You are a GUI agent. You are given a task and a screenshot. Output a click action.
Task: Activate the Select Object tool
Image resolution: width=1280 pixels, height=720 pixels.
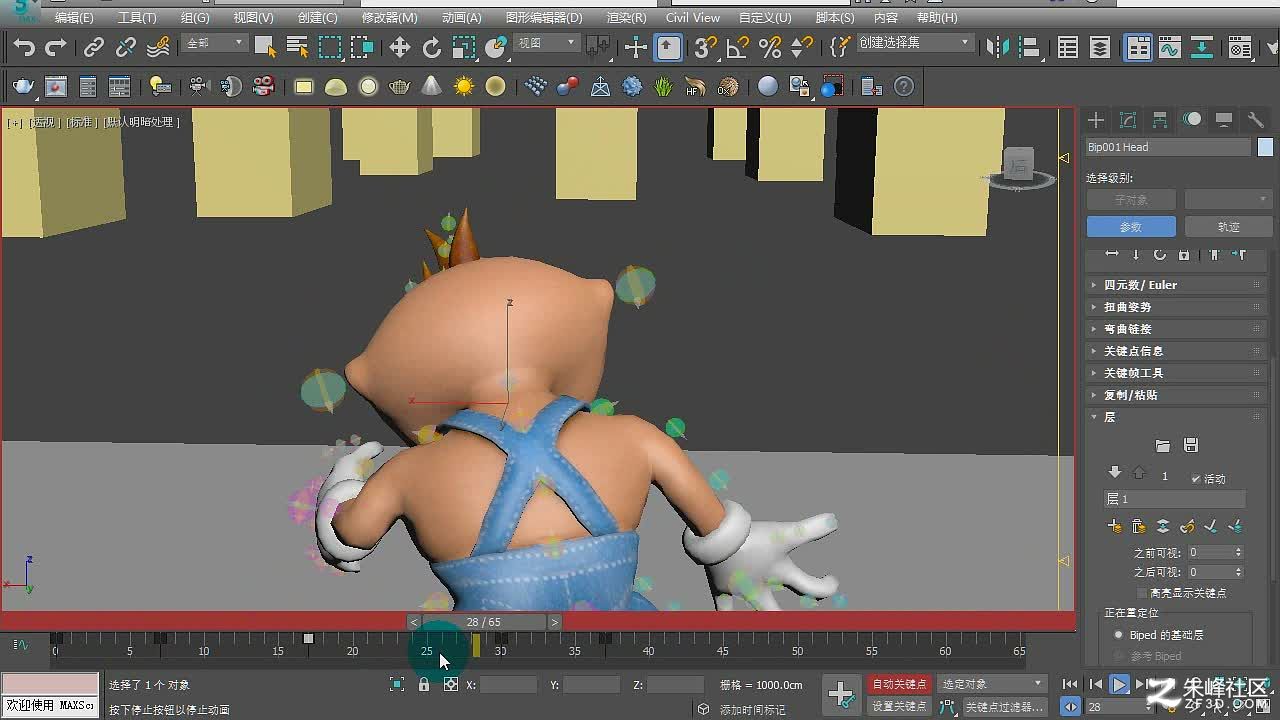(x=265, y=47)
